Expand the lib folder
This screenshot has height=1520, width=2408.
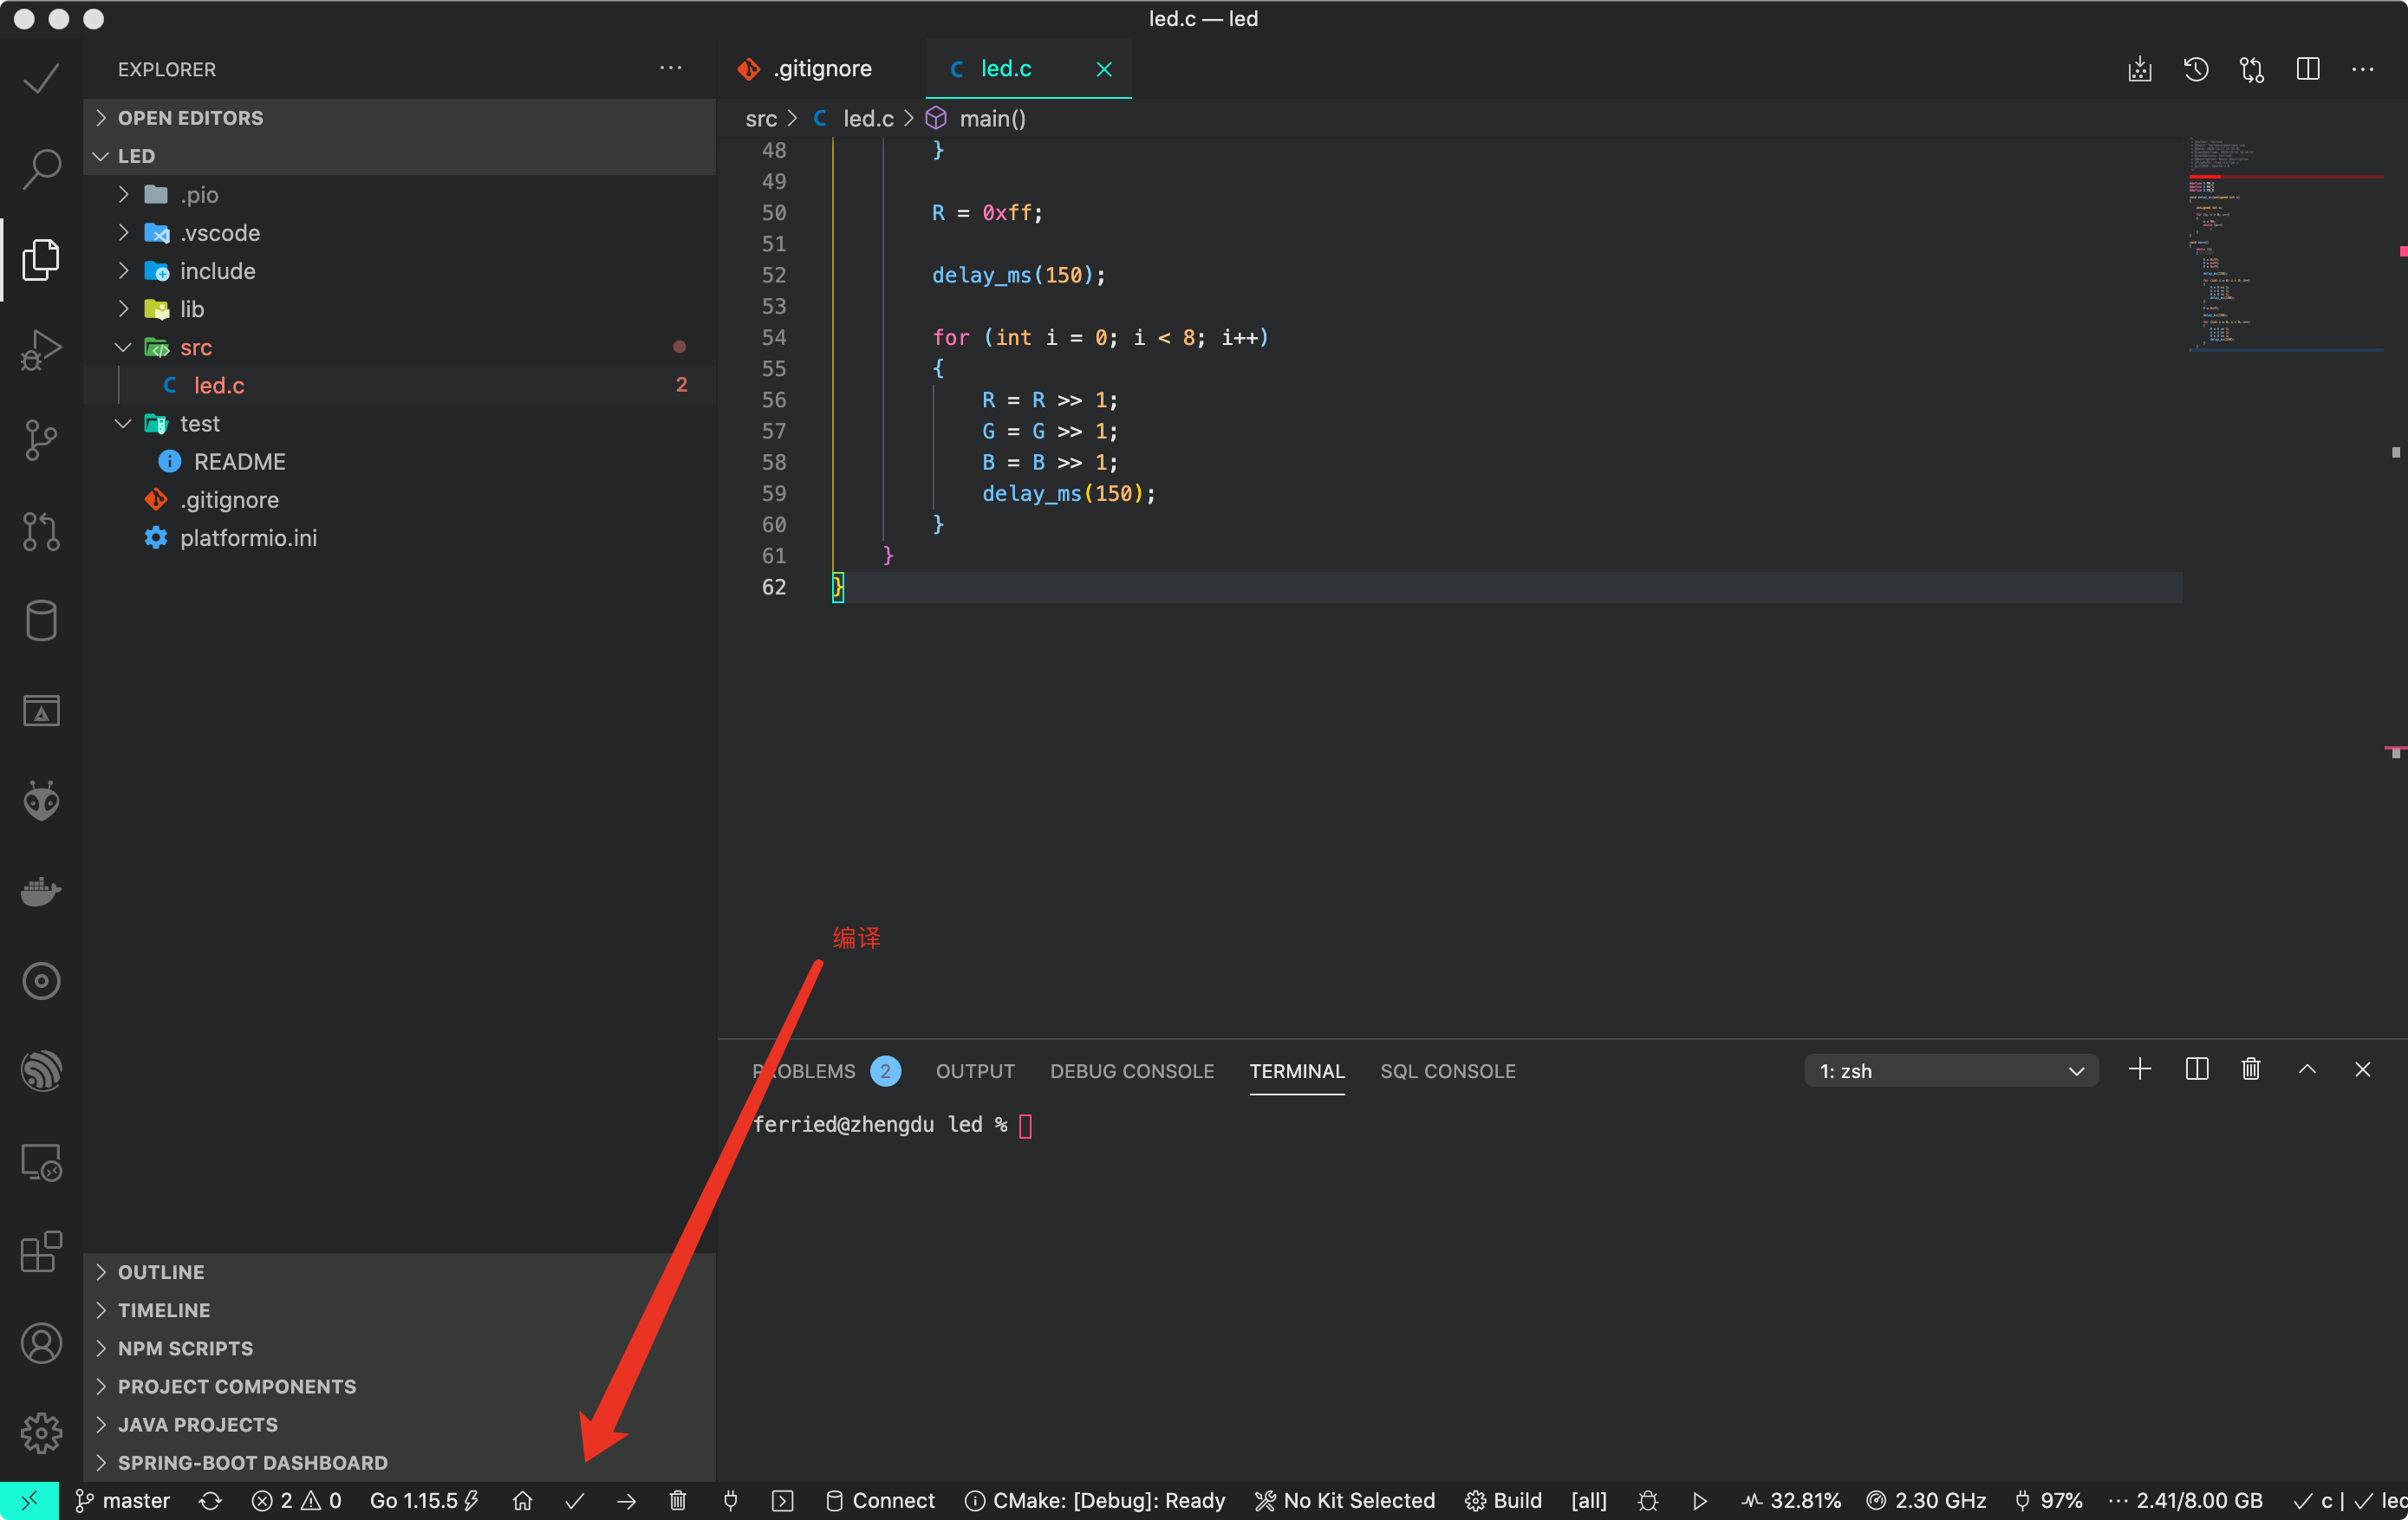click(399, 308)
